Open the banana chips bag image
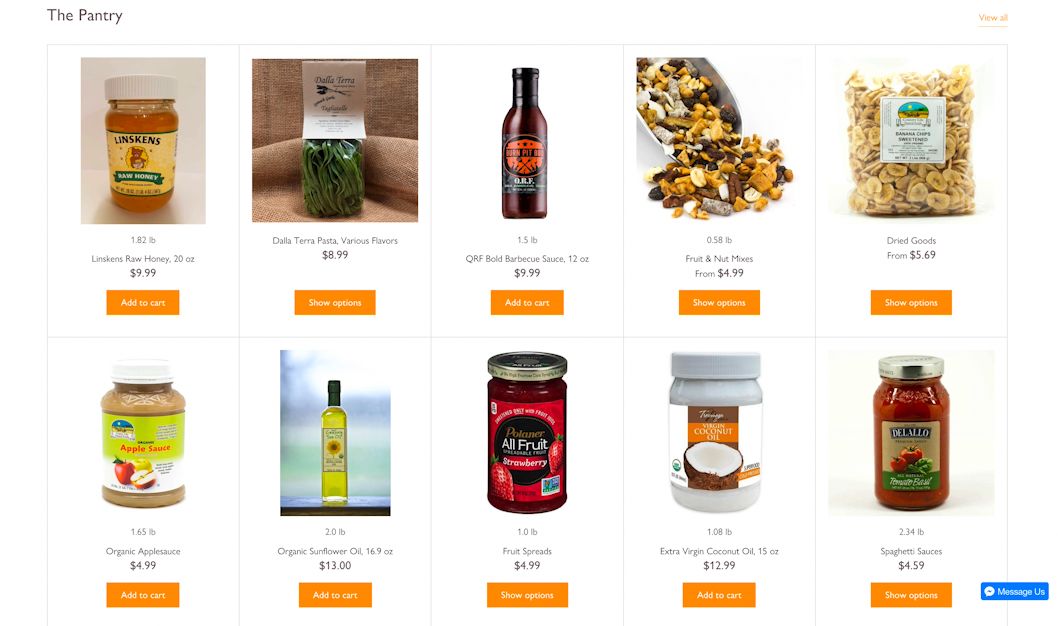 click(911, 140)
